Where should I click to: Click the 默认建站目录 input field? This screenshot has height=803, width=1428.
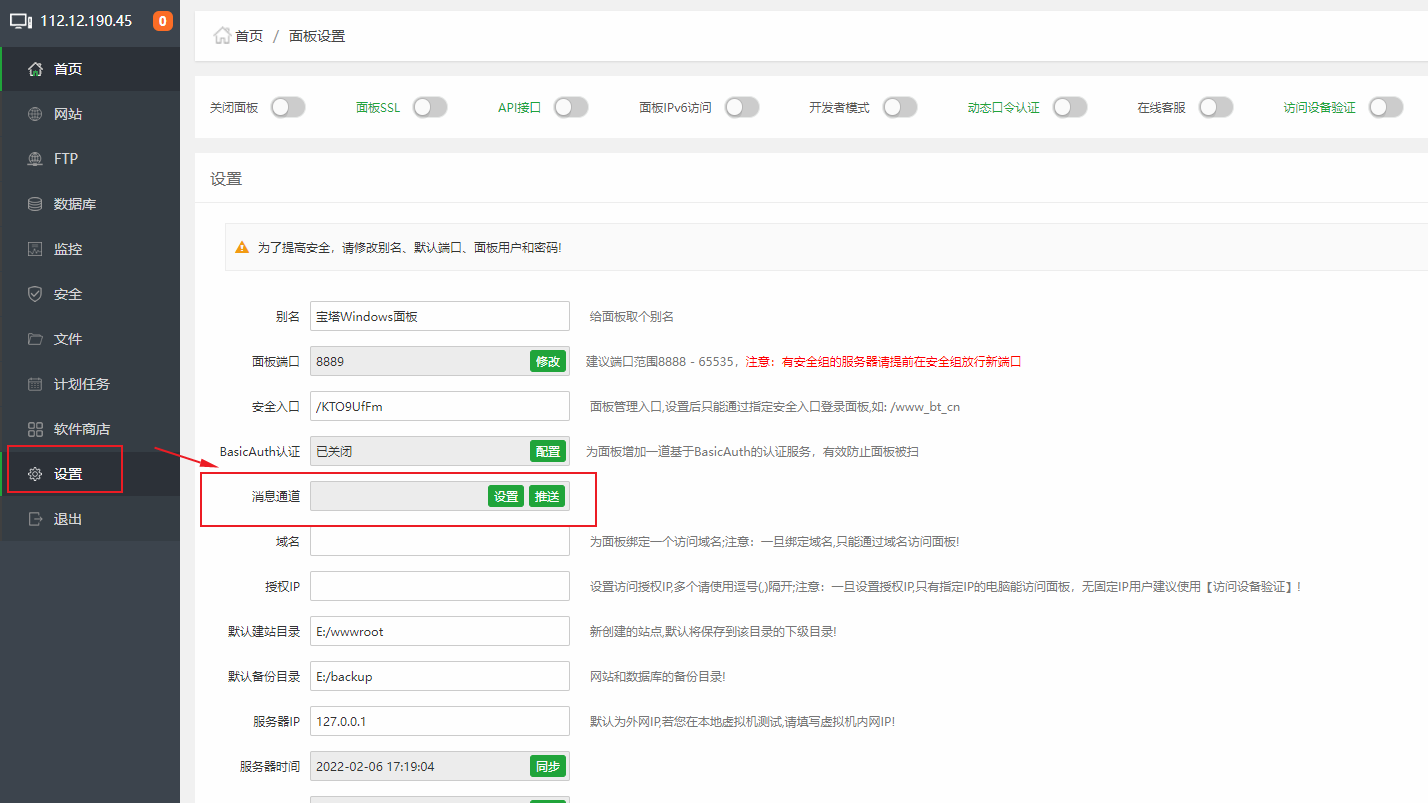(440, 631)
